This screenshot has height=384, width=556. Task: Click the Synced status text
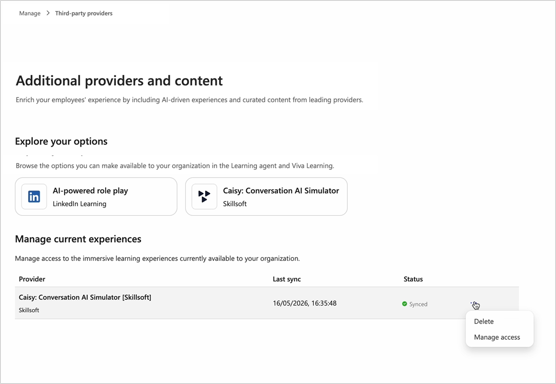[x=418, y=304]
